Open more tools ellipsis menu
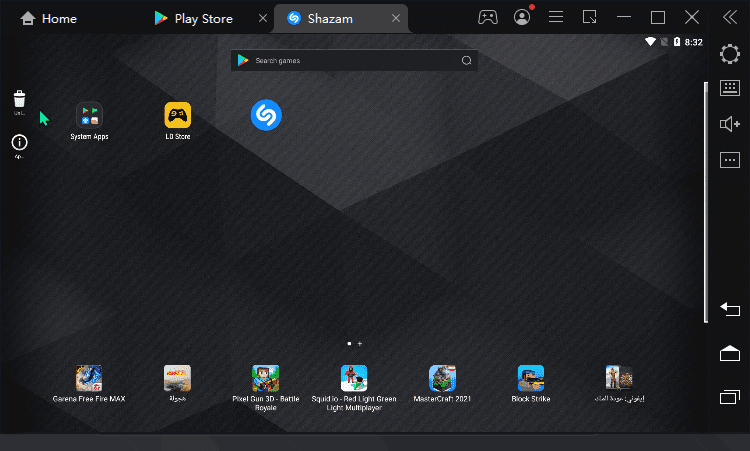The height and width of the screenshot is (451, 750). (730, 160)
